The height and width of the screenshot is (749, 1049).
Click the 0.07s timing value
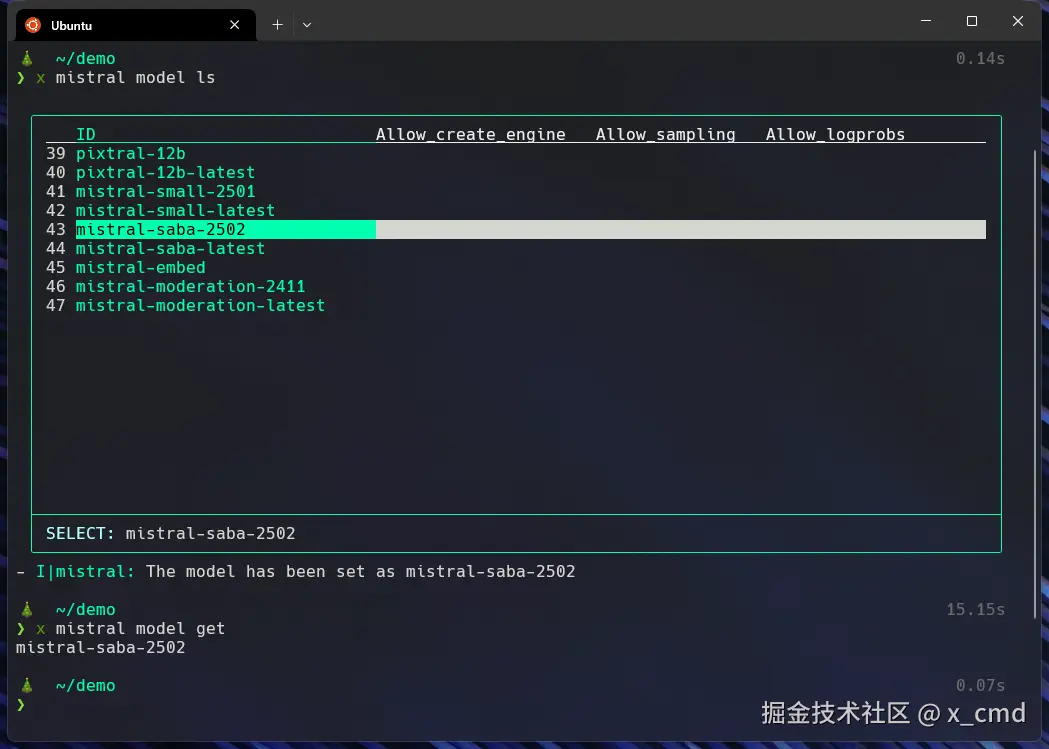(980, 685)
